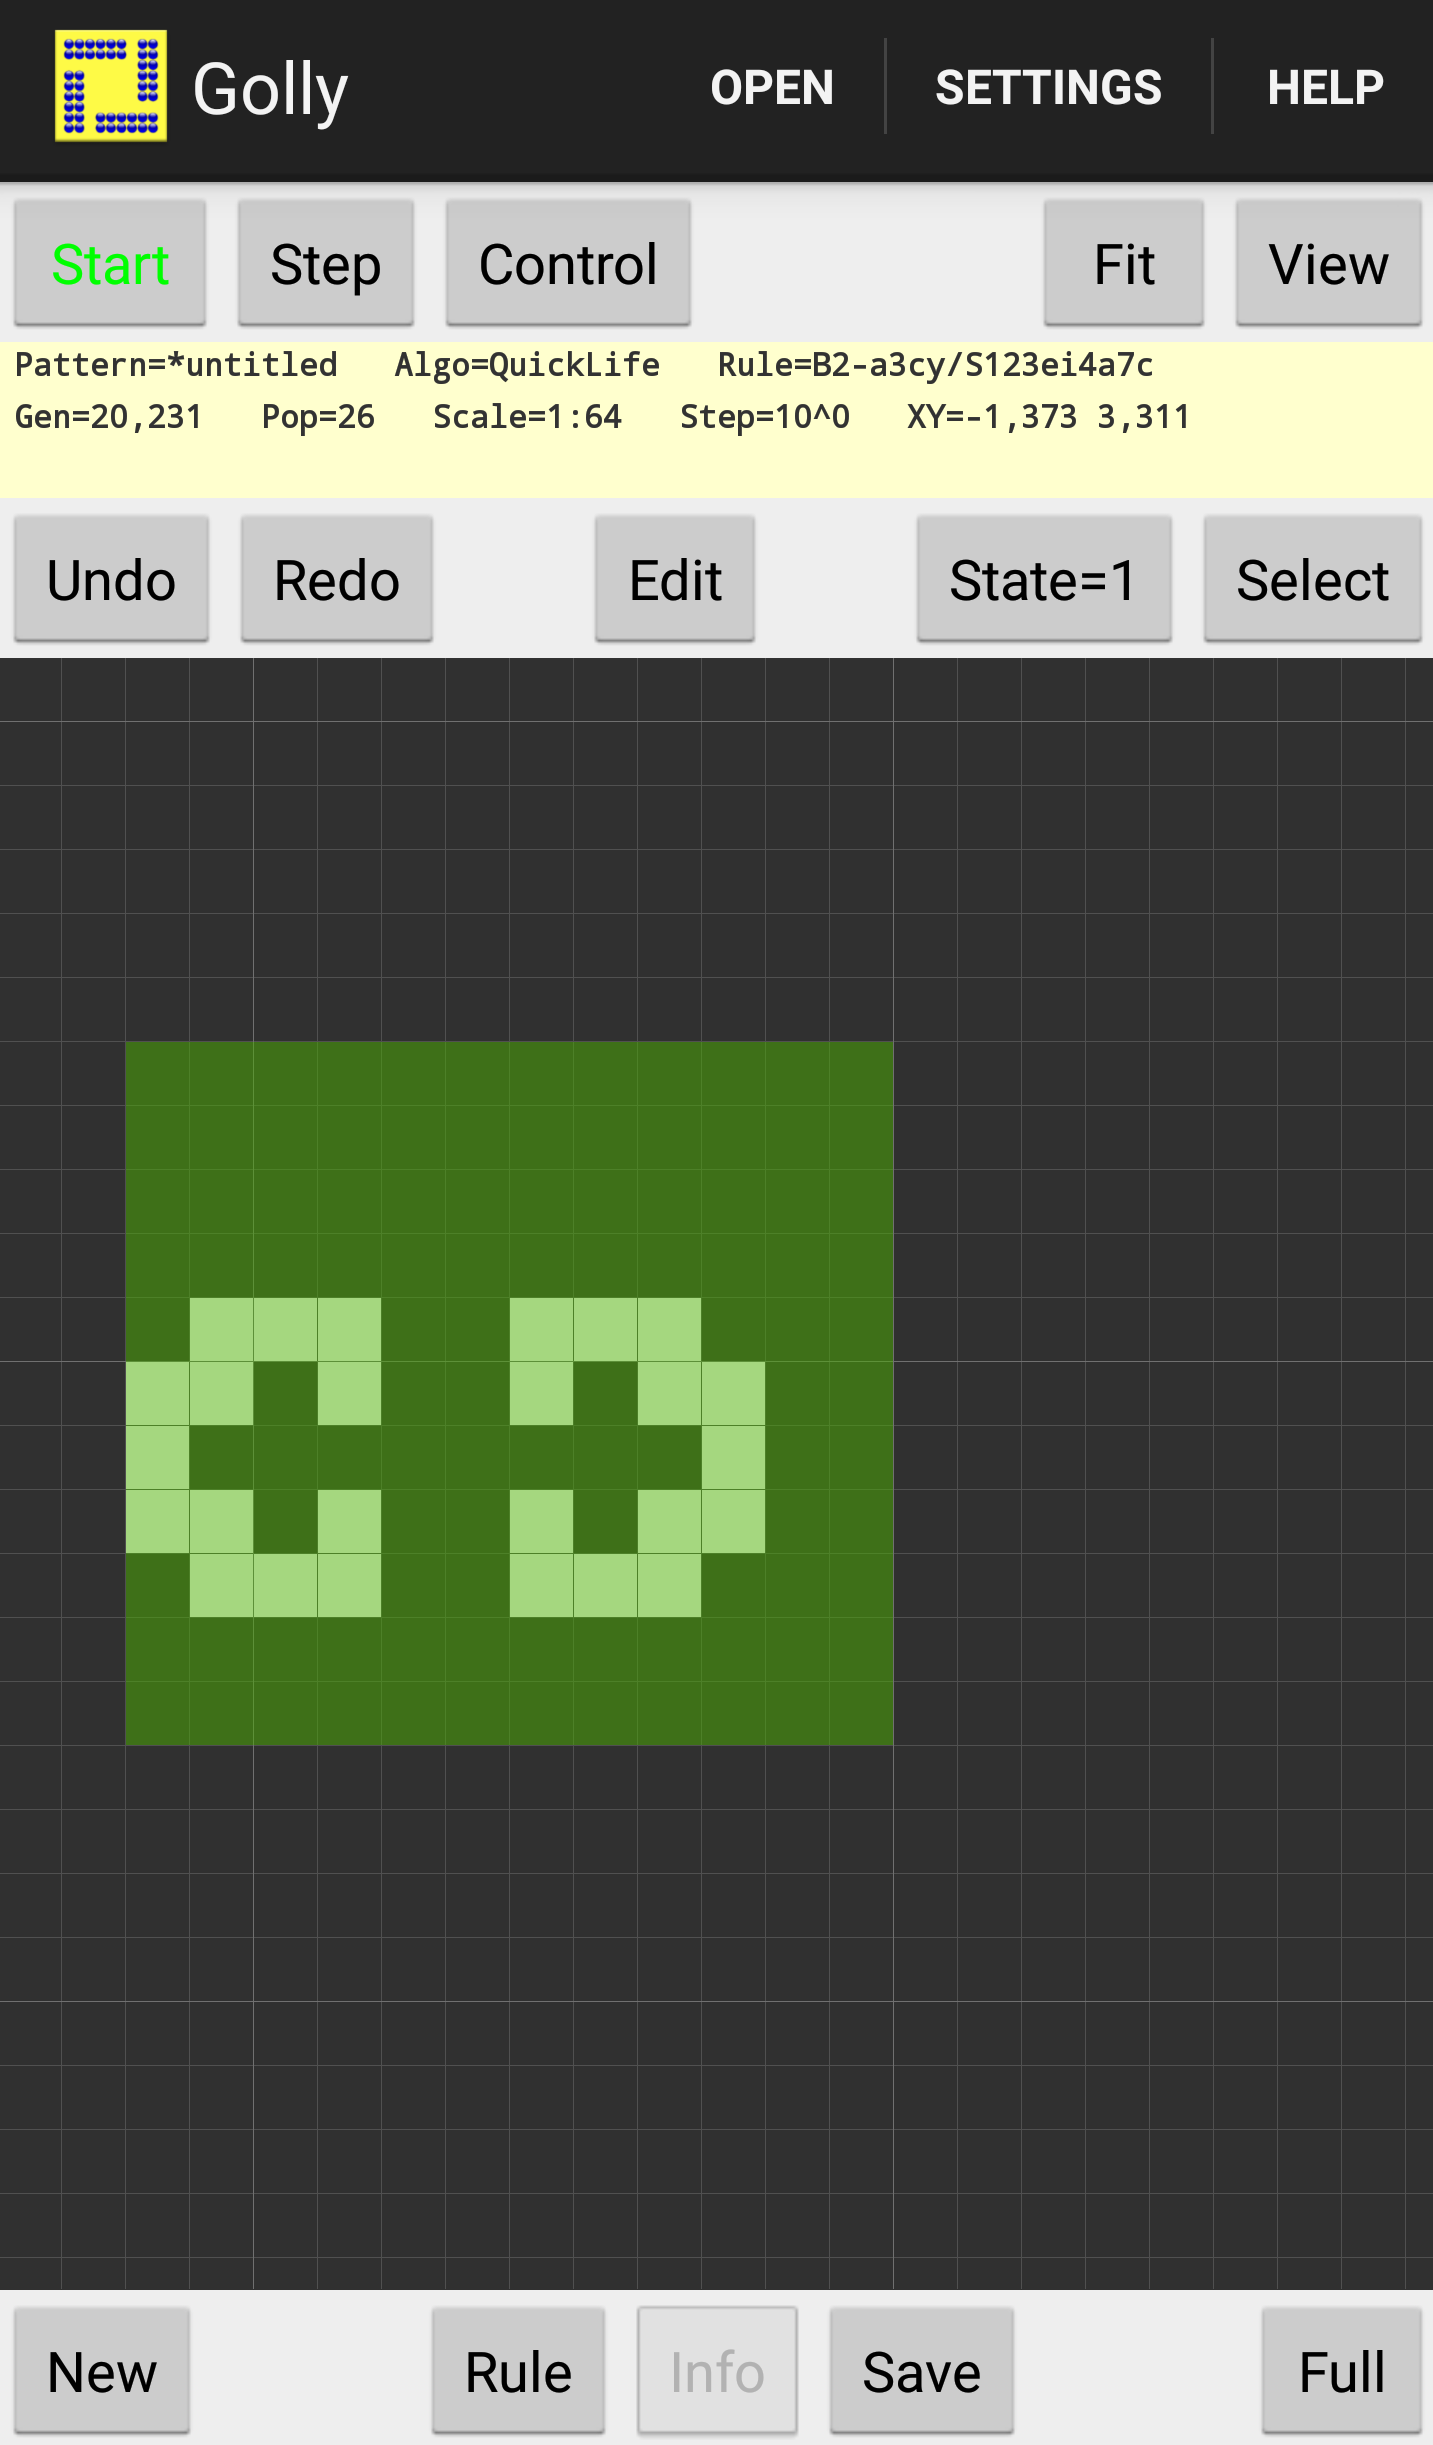Screen dimensions: 1433x2445
Task: Open SETTINGS from the action bar
Action: (1048, 88)
